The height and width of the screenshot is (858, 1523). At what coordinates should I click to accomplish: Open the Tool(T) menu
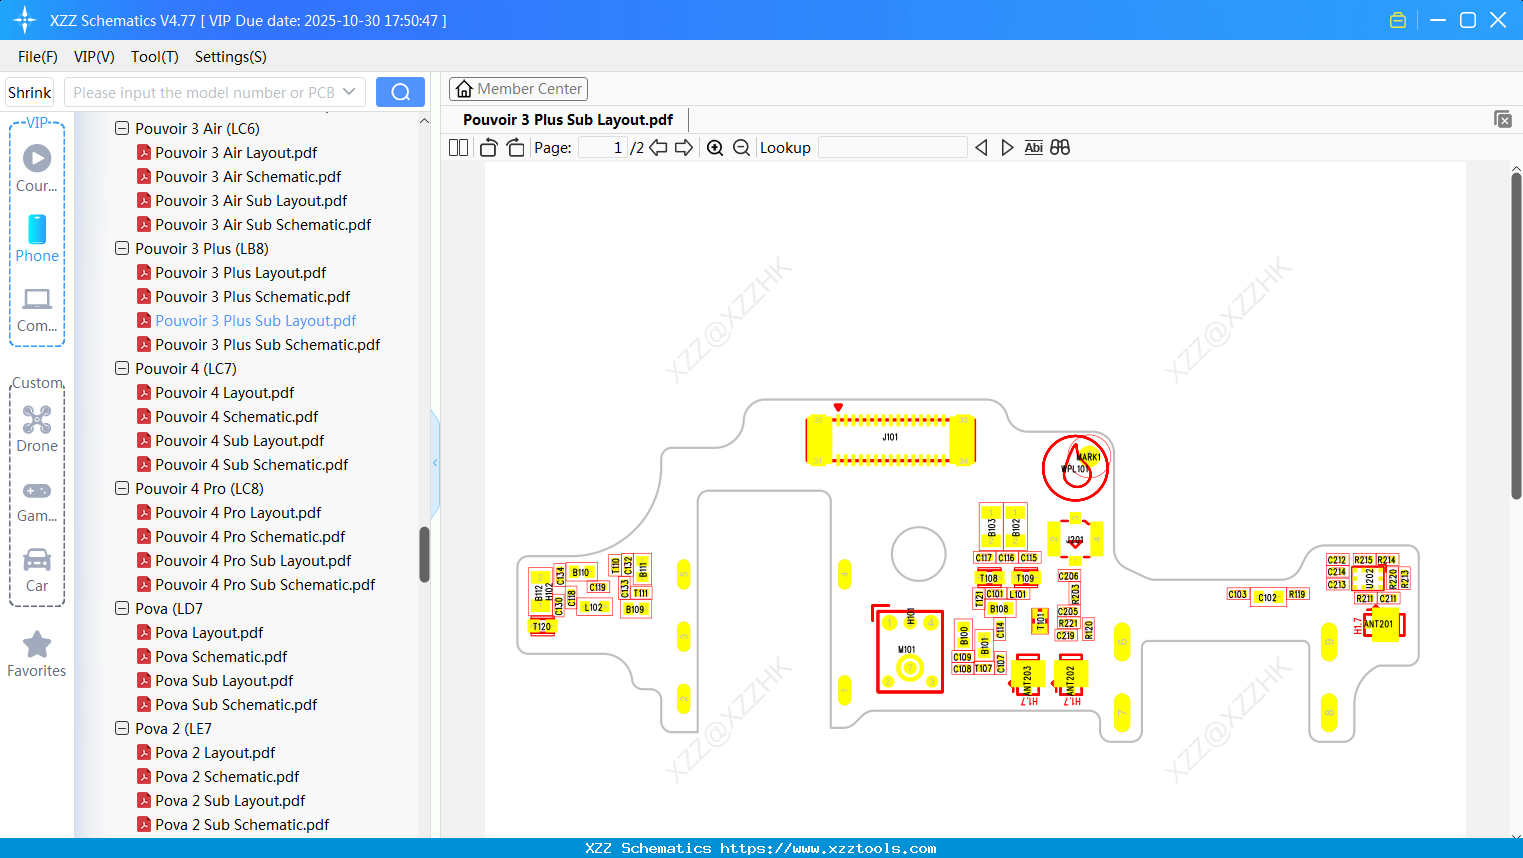tap(155, 57)
